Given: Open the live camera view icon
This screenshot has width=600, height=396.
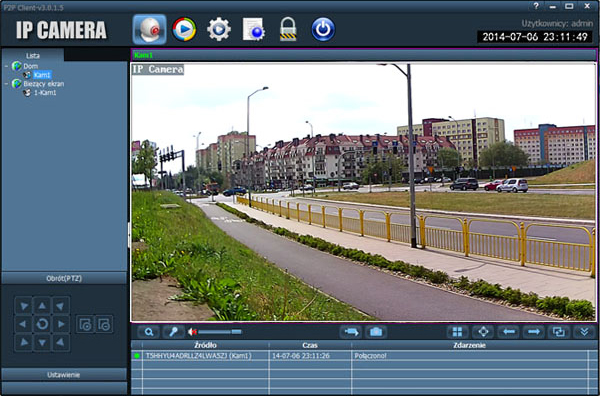Looking at the screenshot, I should pyautogui.click(x=150, y=29).
